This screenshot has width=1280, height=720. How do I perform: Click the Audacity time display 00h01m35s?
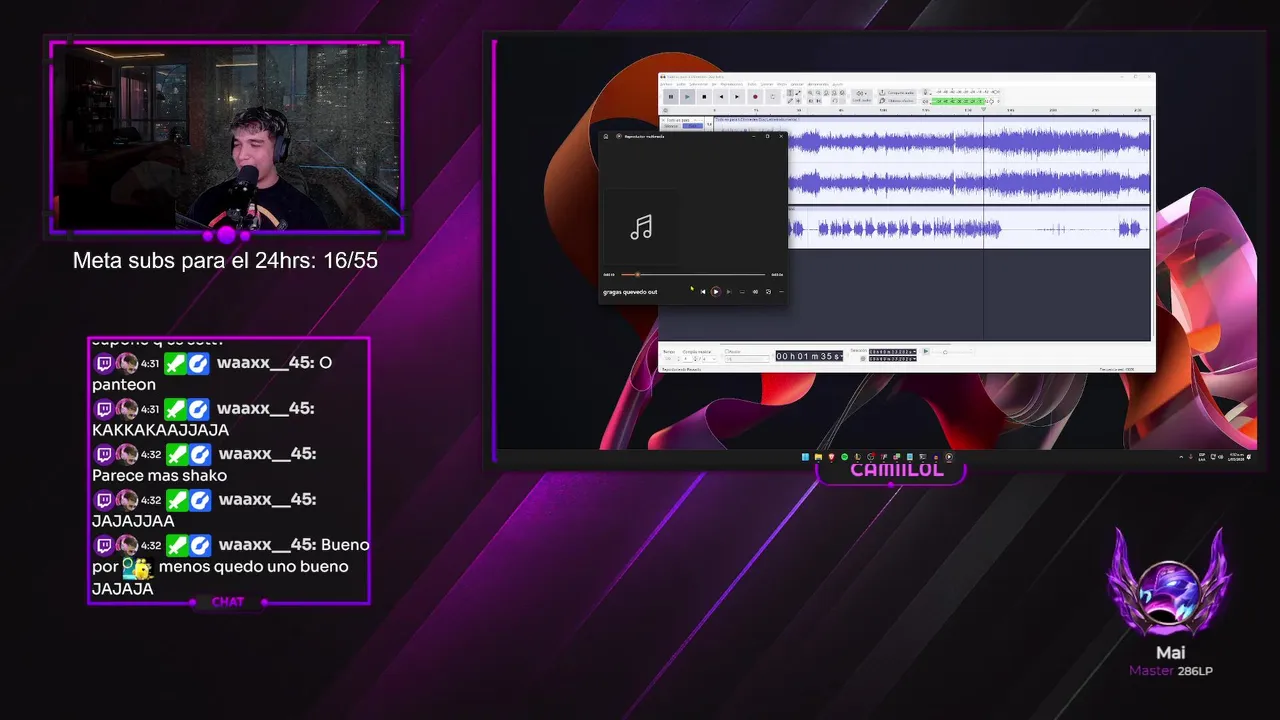pos(808,356)
